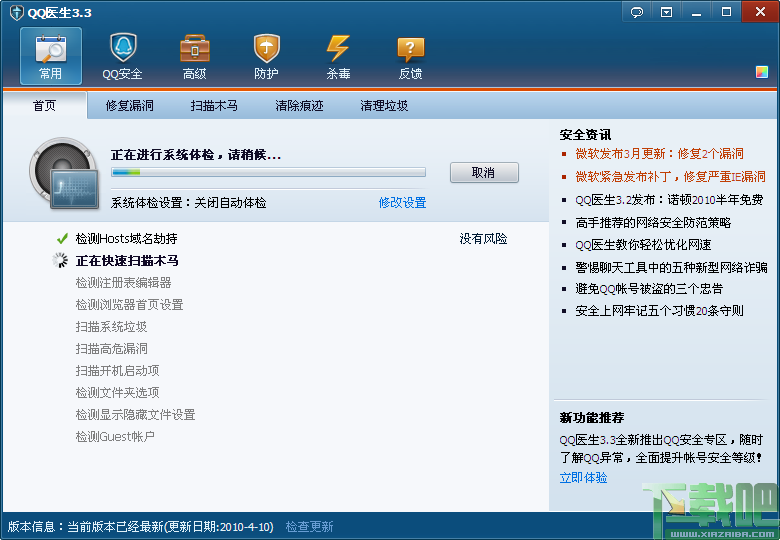Image resolution: width=780 pixels, height=540 pixels.
Task: Click the green checkmark next to Hosts detection
Action: [x=62, y=239]
